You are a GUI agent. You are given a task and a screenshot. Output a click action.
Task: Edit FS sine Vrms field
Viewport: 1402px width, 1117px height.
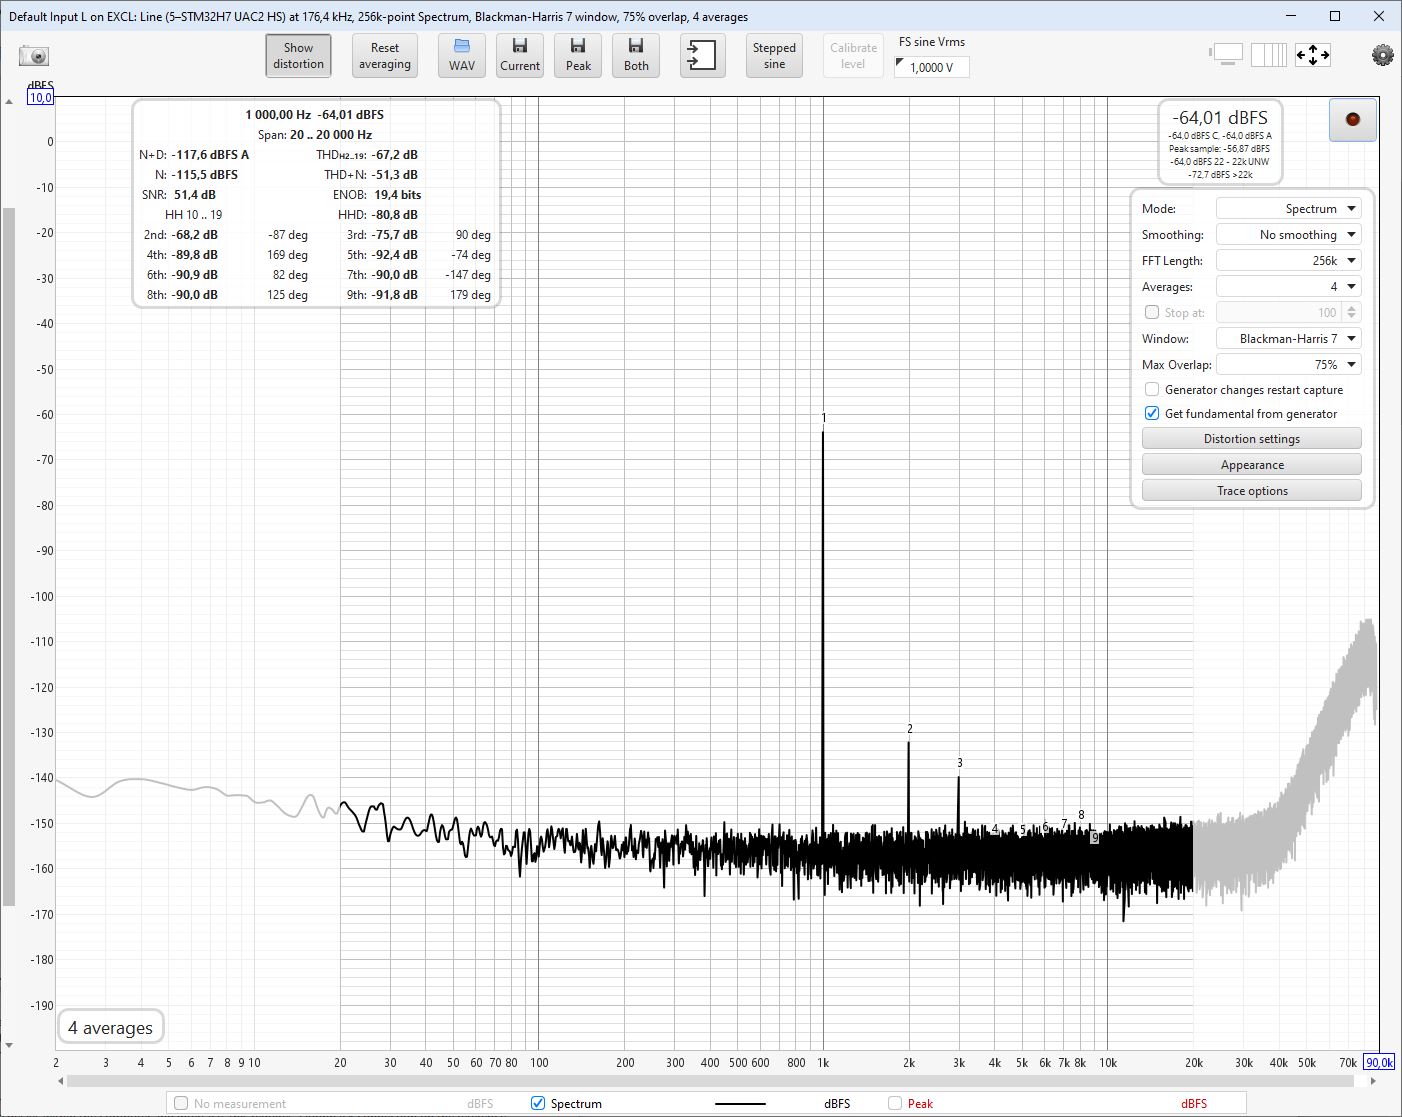point(932,67)
